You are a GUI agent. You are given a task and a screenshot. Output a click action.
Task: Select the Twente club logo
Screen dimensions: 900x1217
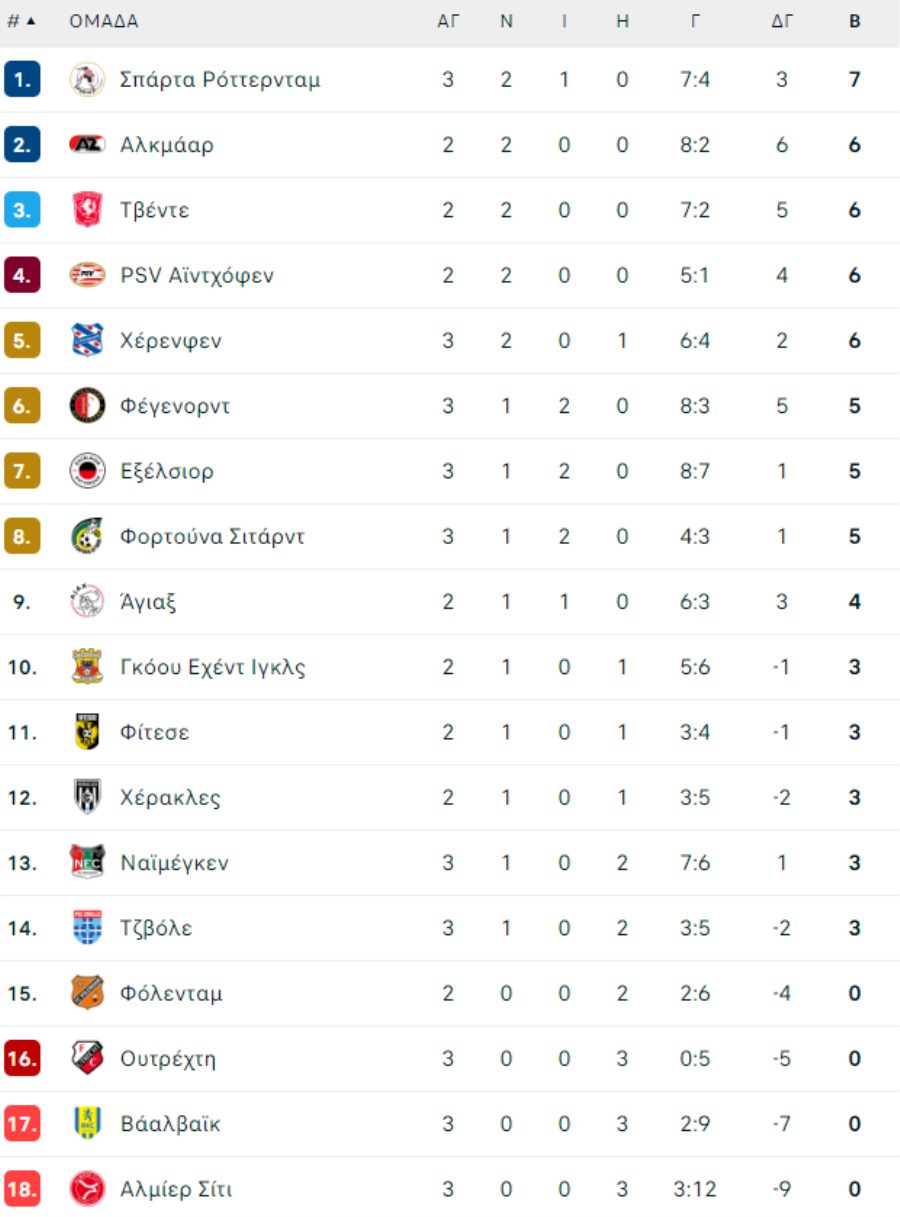point(87,210)
